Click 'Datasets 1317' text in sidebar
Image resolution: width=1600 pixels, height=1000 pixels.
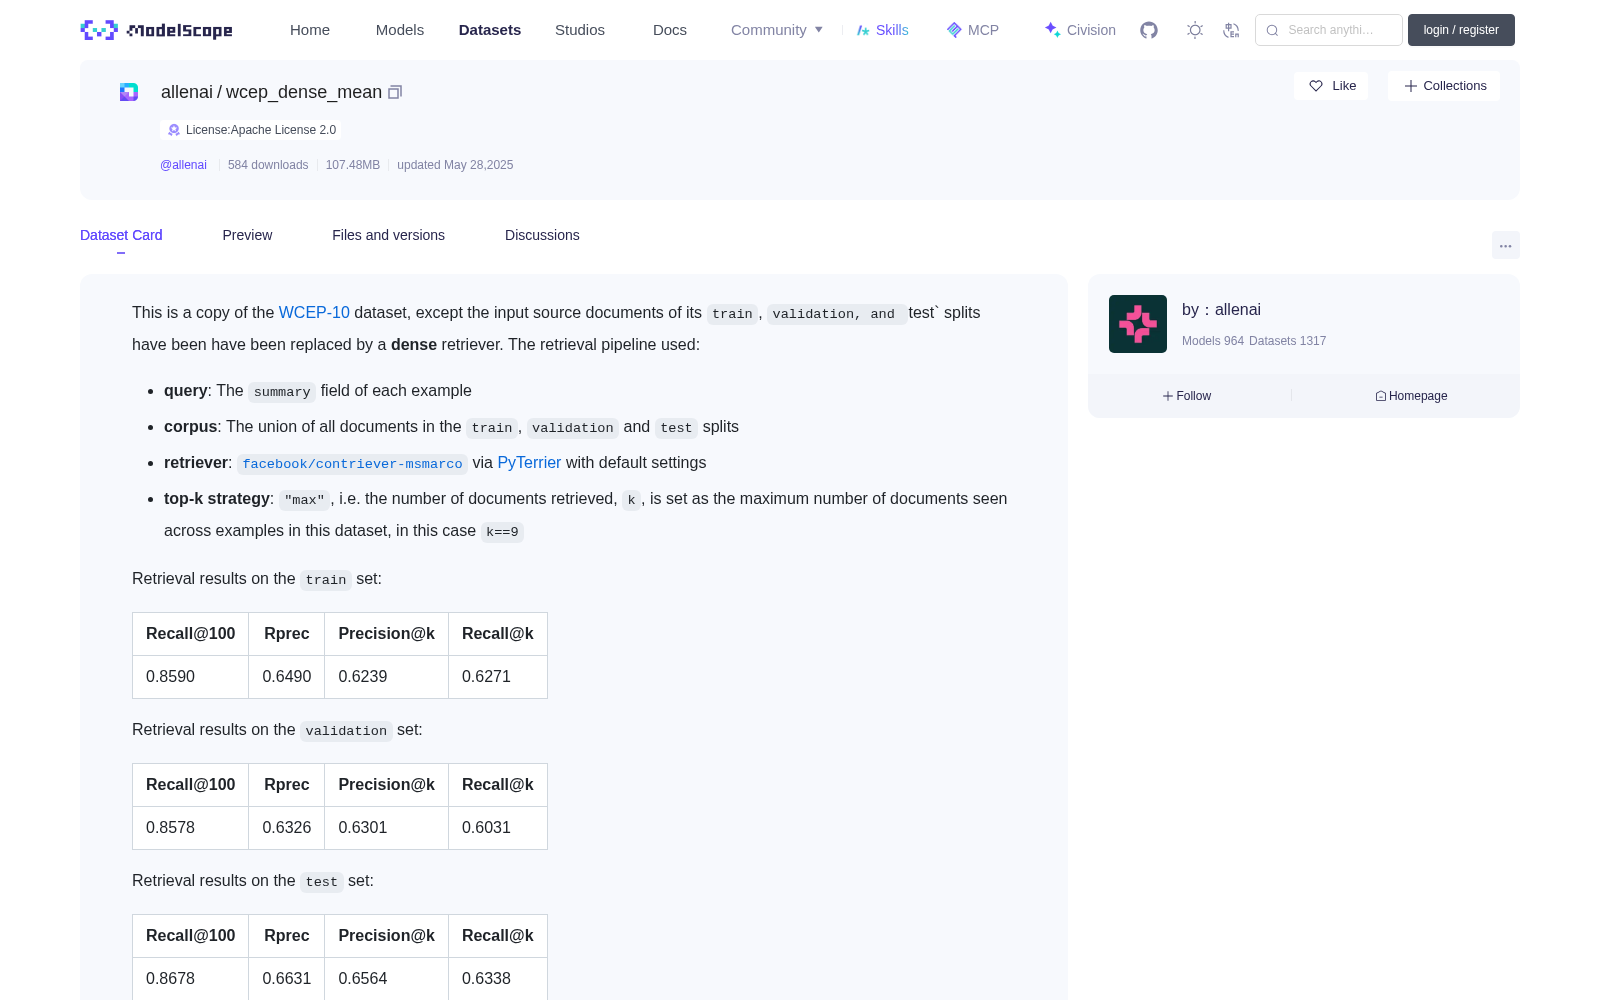1288,341
